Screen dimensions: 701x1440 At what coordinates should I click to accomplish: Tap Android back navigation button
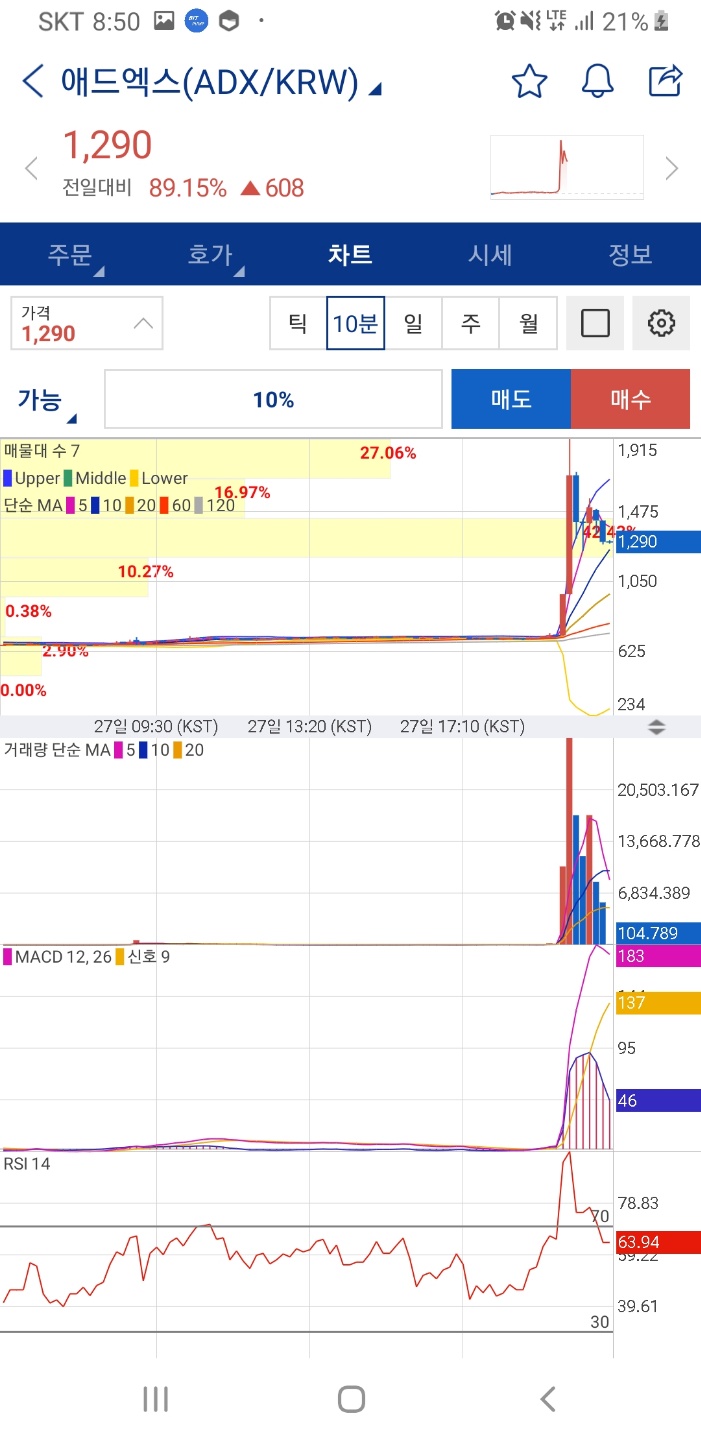[x=547, y=1398]
